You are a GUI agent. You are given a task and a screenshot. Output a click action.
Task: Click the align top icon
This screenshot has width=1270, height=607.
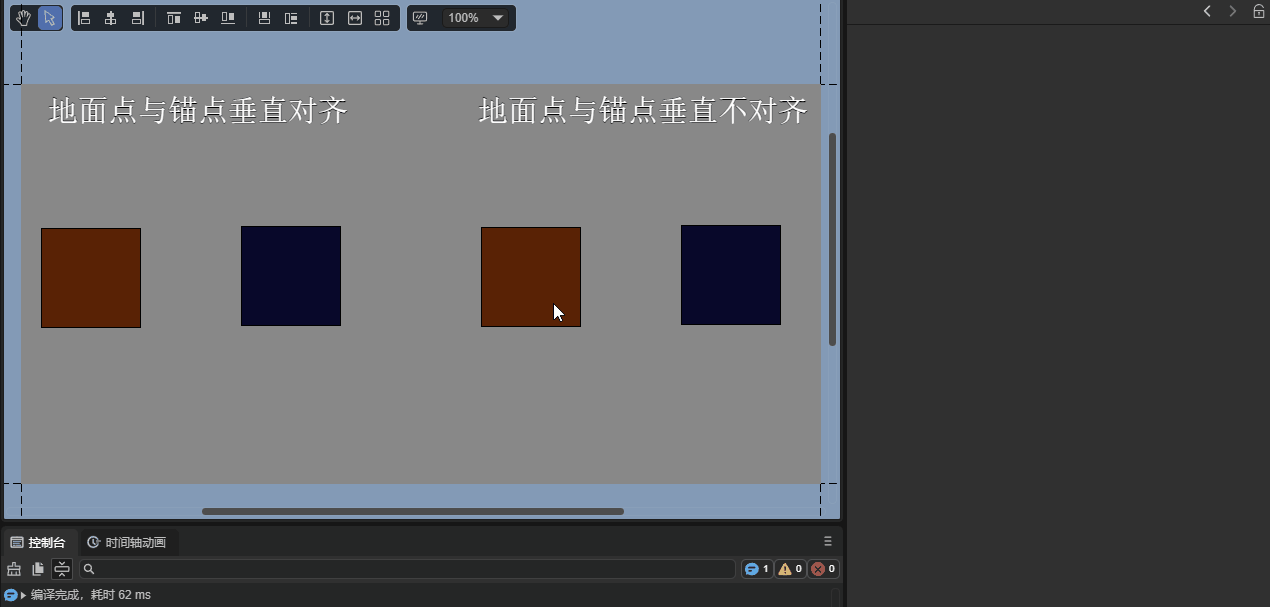174,17
